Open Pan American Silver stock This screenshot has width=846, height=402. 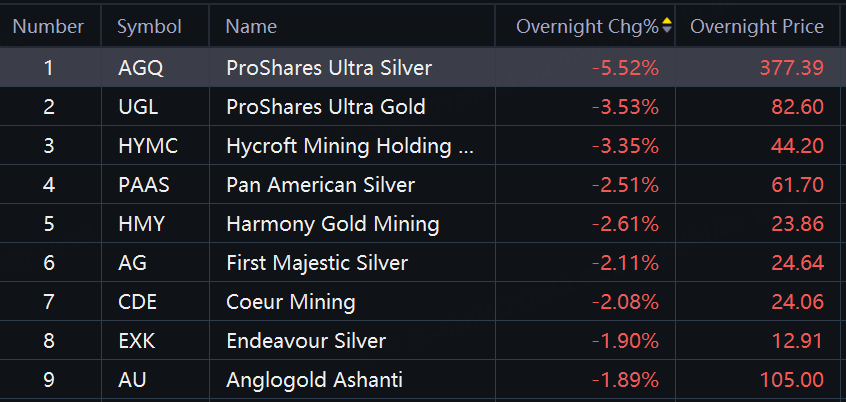[320, 185]
